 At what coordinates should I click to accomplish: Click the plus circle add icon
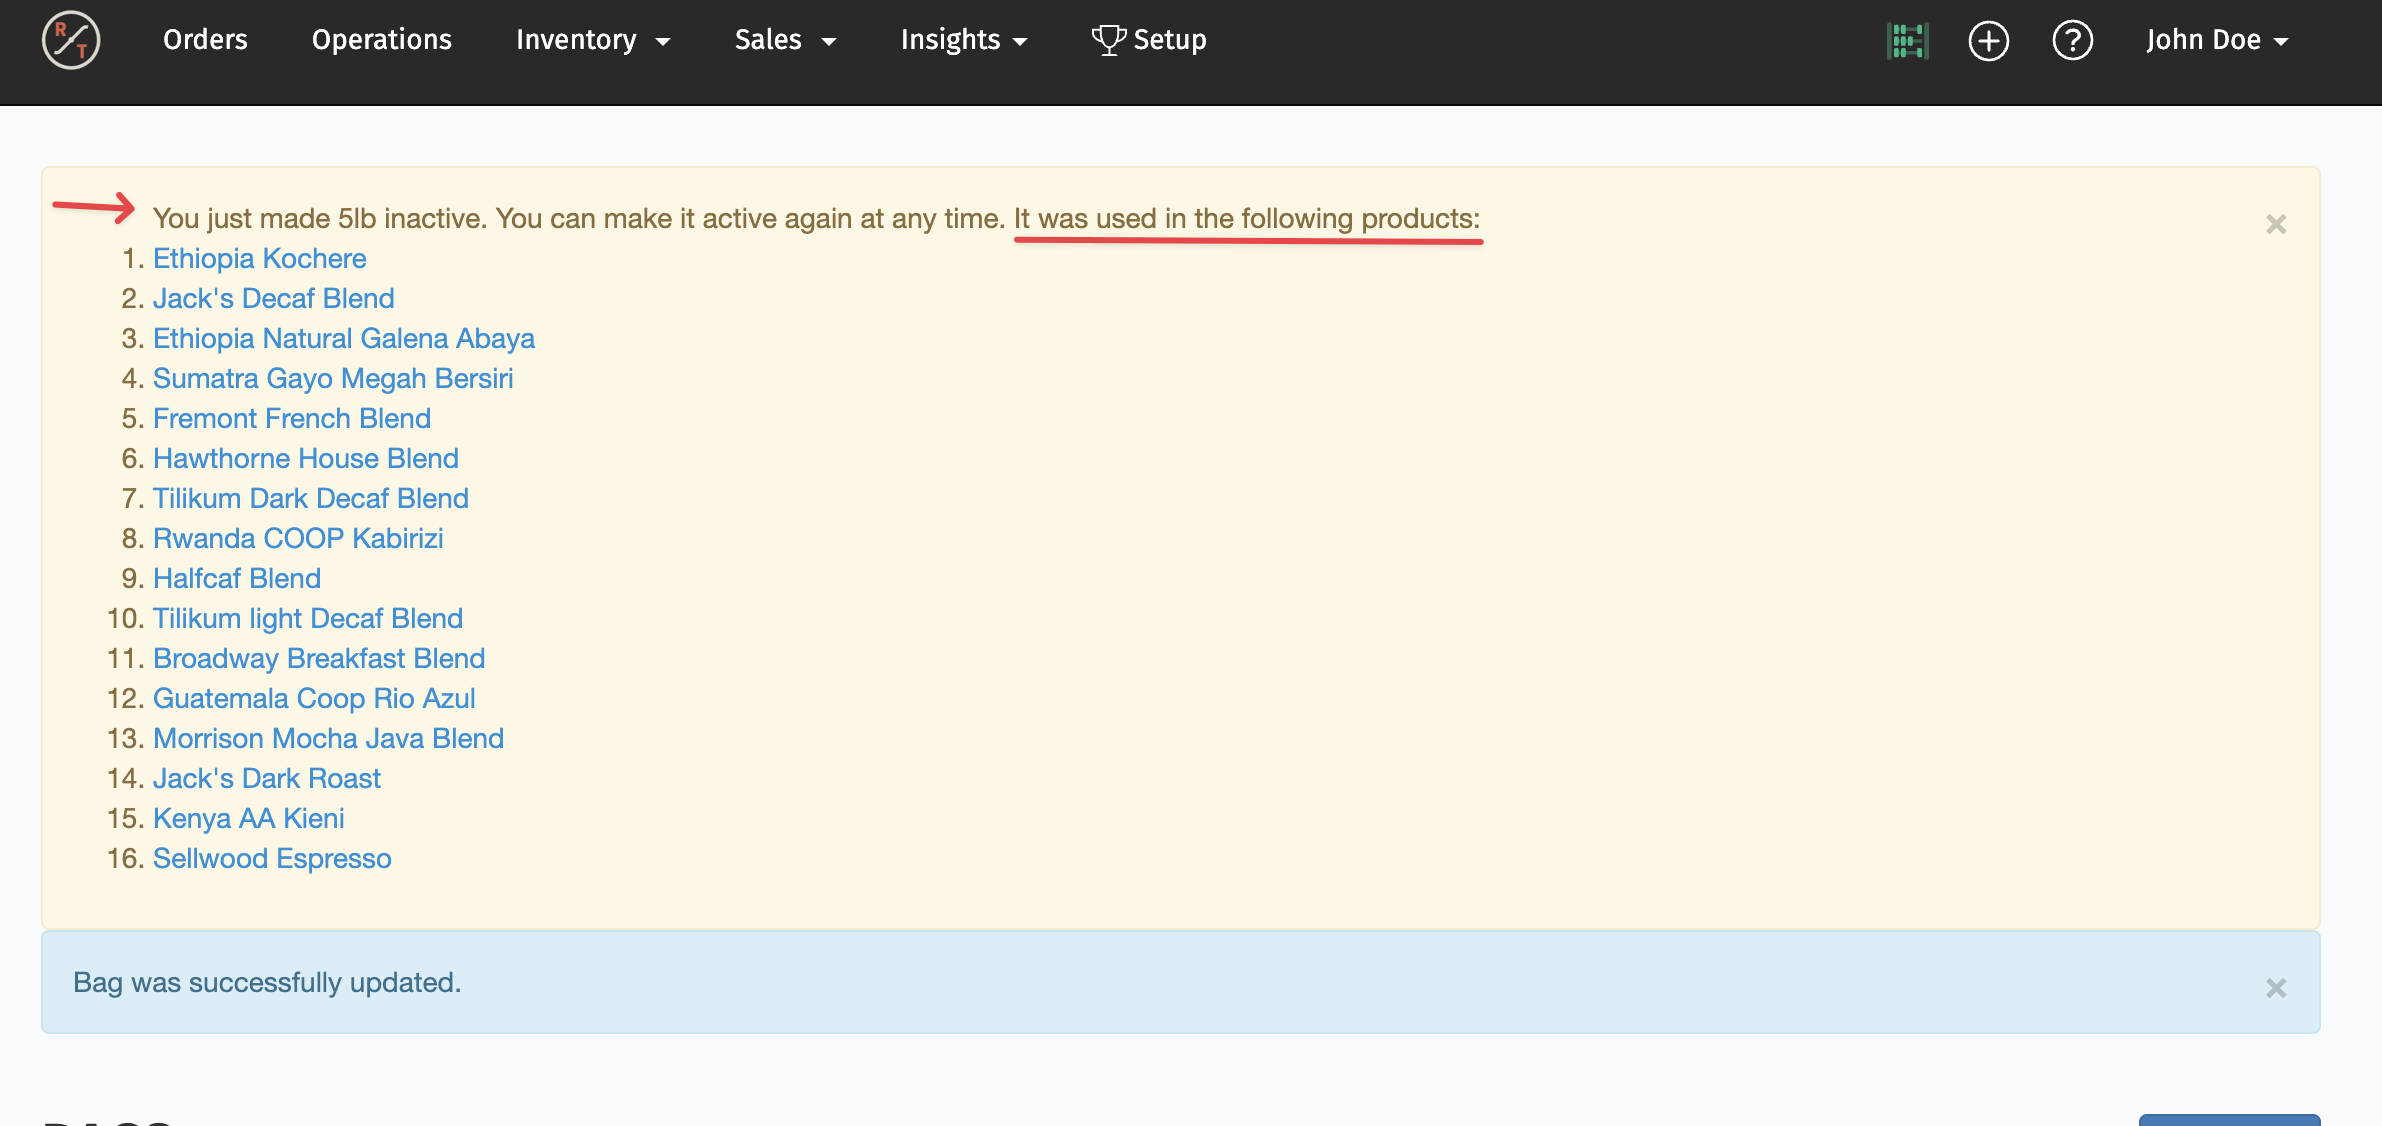(x=1988, y=41)
